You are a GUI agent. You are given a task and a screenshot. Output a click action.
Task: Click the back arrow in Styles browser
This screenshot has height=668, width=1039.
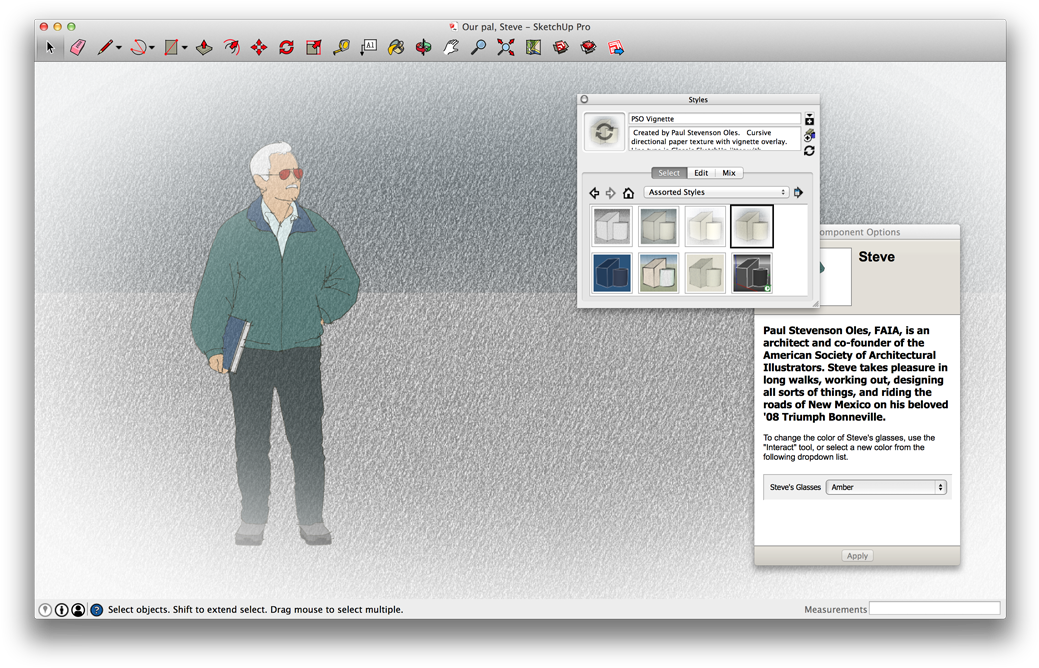(594, 193)
